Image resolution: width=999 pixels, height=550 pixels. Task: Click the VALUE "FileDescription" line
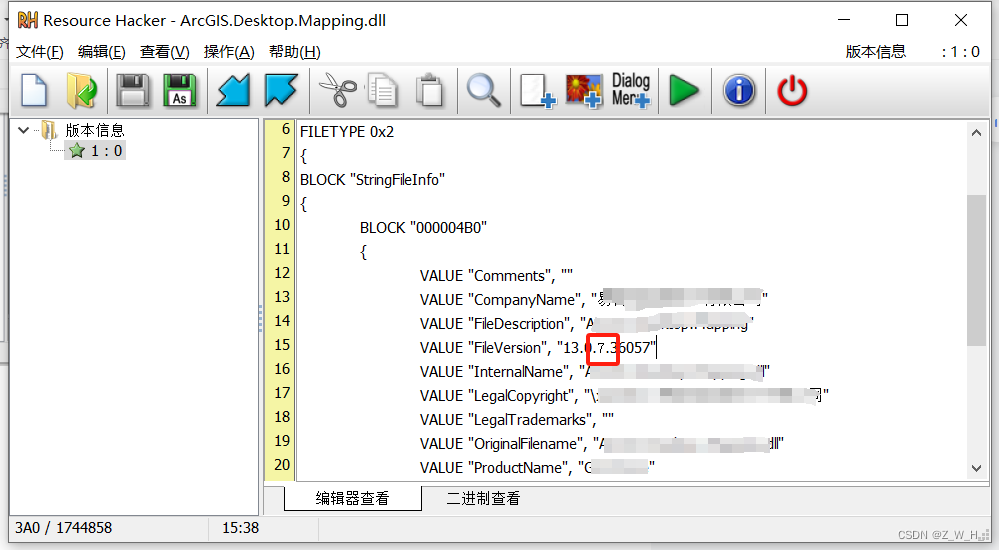pyautogui.click(x=587, y=324)
